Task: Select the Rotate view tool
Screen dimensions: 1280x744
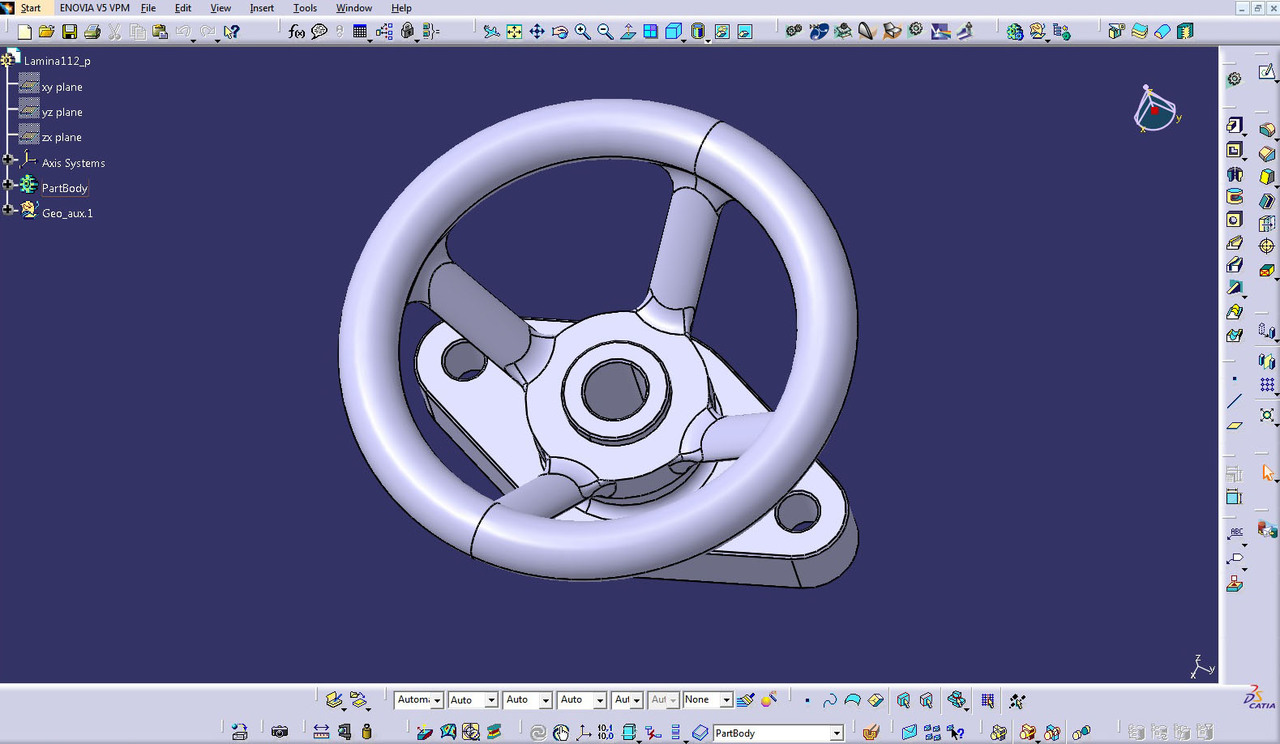Action: tap(560, 32)
